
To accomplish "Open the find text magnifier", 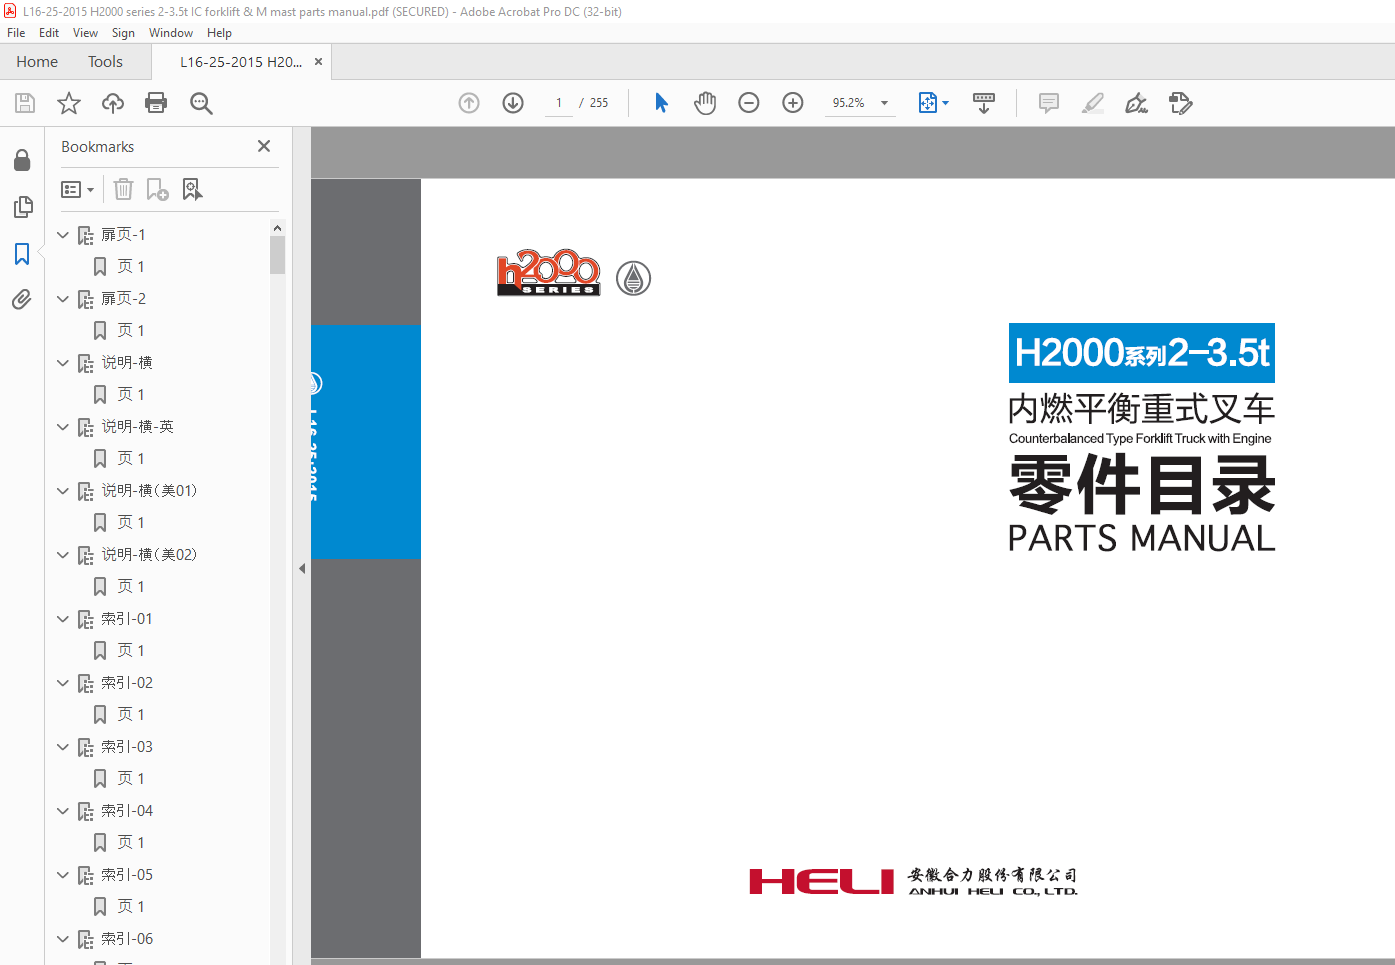I will 201,103.
